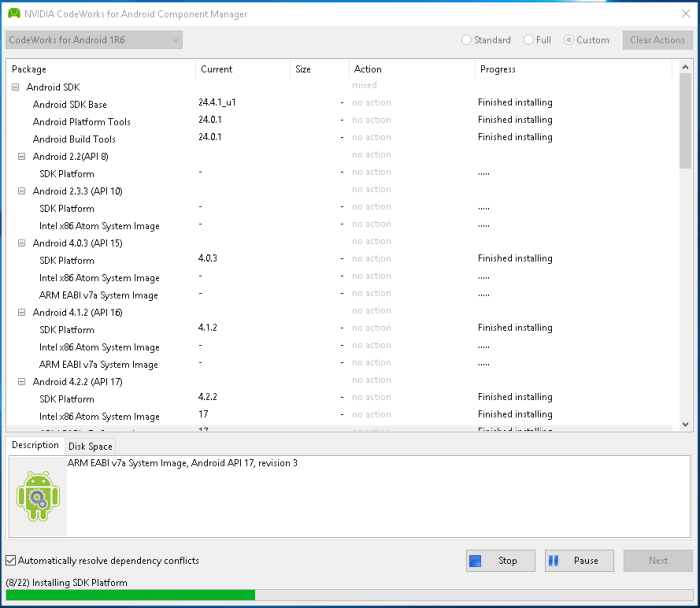Click the green installation progress bar
This screenshot has width=700, height=608.
point(130,595)
